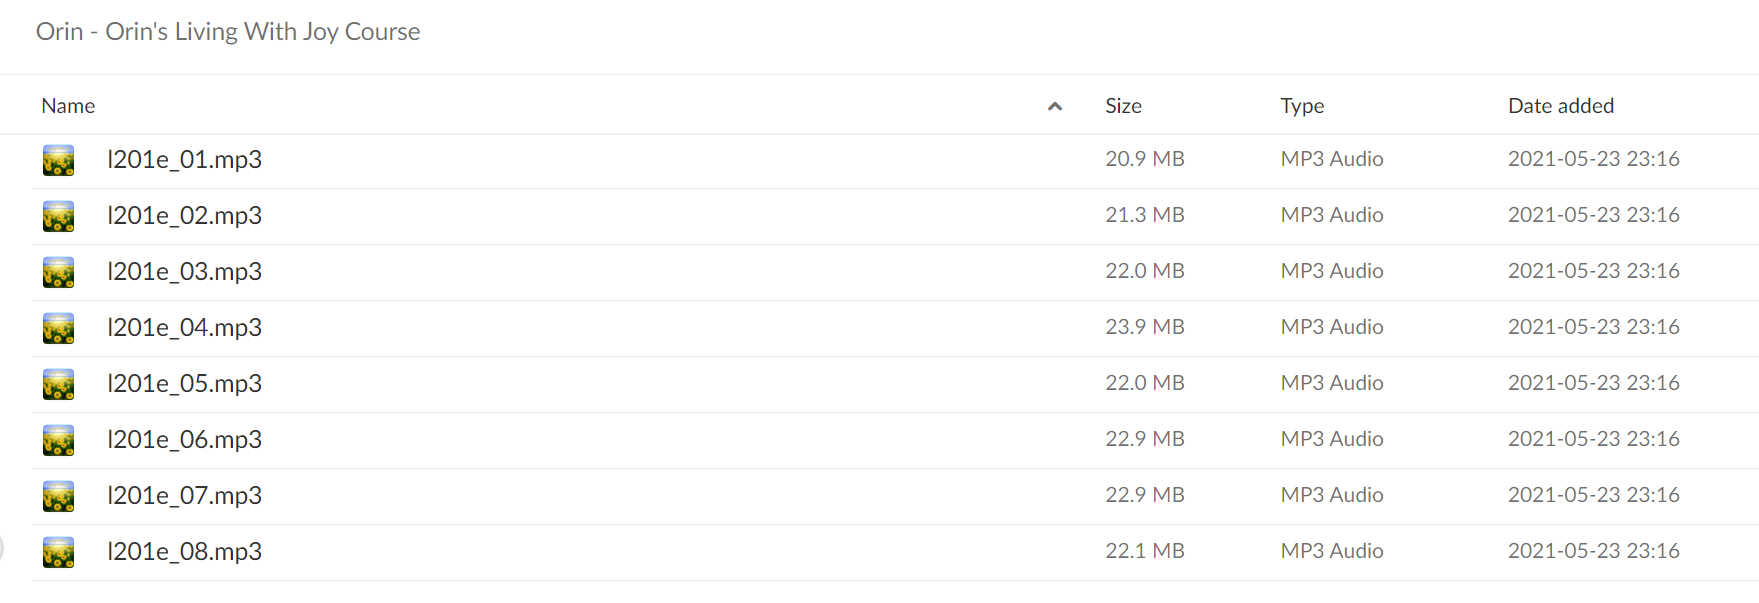Open the l201e_01.mp3 file name link
Viewport: 1759px width, 603px height.
point(184,160)
